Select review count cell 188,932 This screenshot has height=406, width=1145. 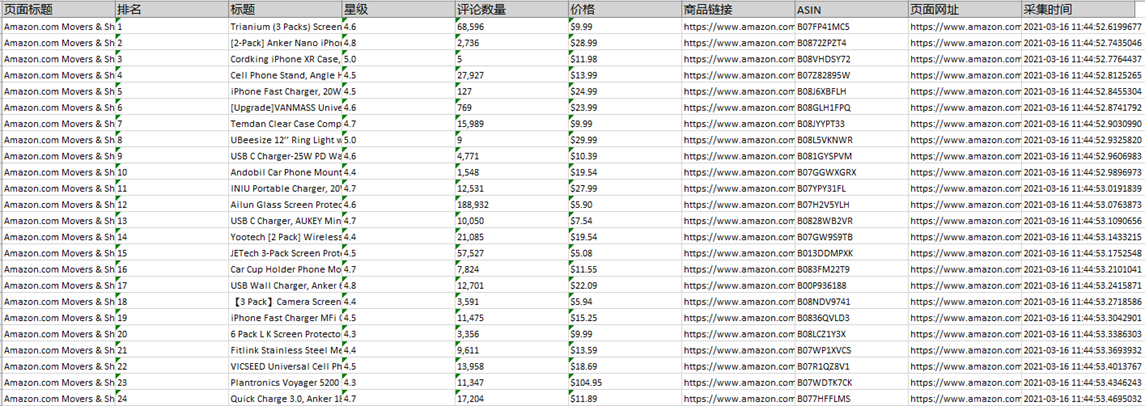coord(511,204)
